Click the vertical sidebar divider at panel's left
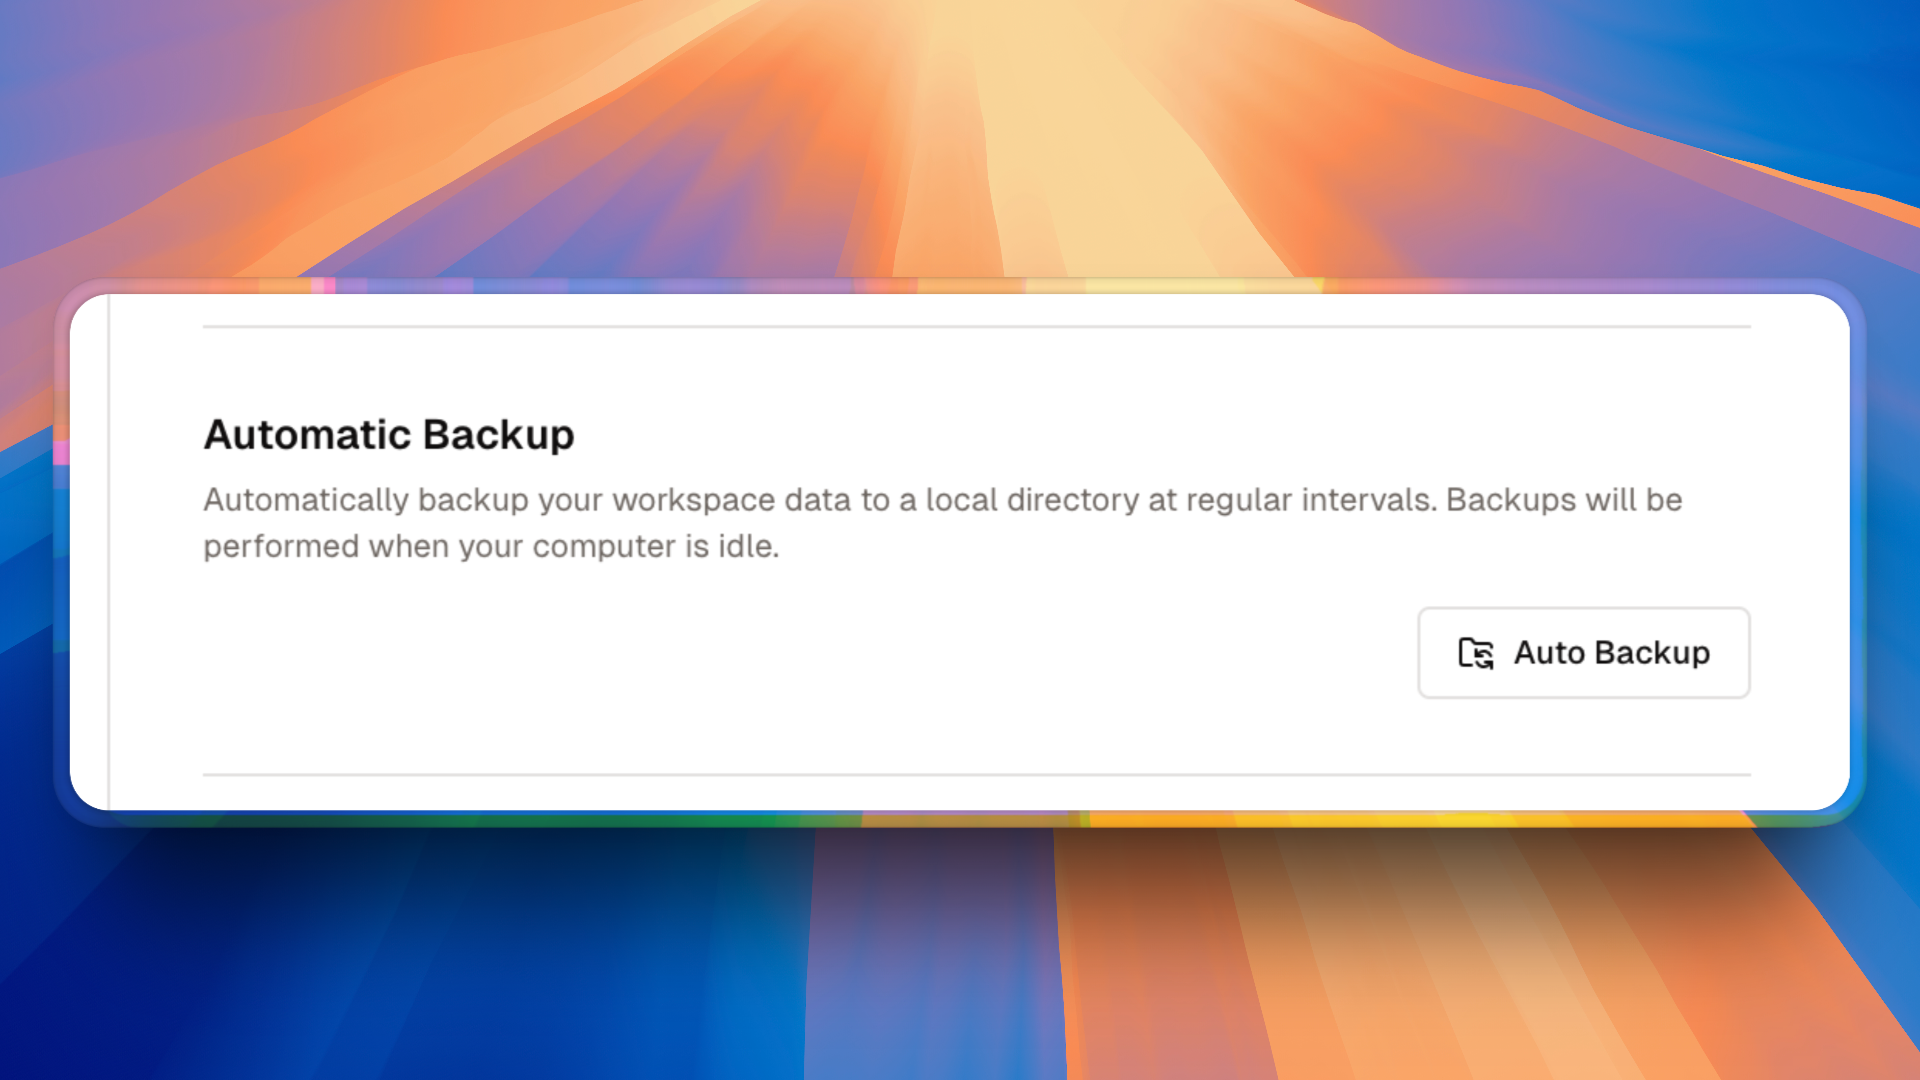The image size is (1920, 1080). tap(109, 550)
